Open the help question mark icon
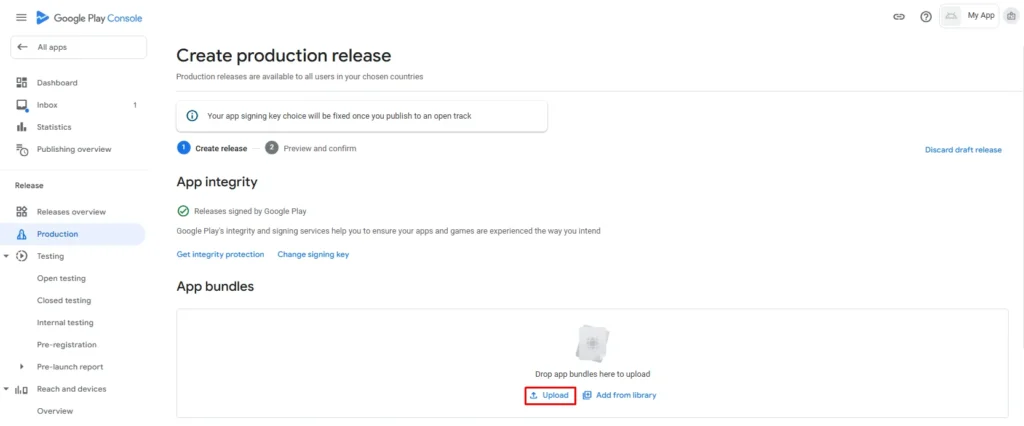This screenshot has width=1024, height=426. [x=925, y=17]
